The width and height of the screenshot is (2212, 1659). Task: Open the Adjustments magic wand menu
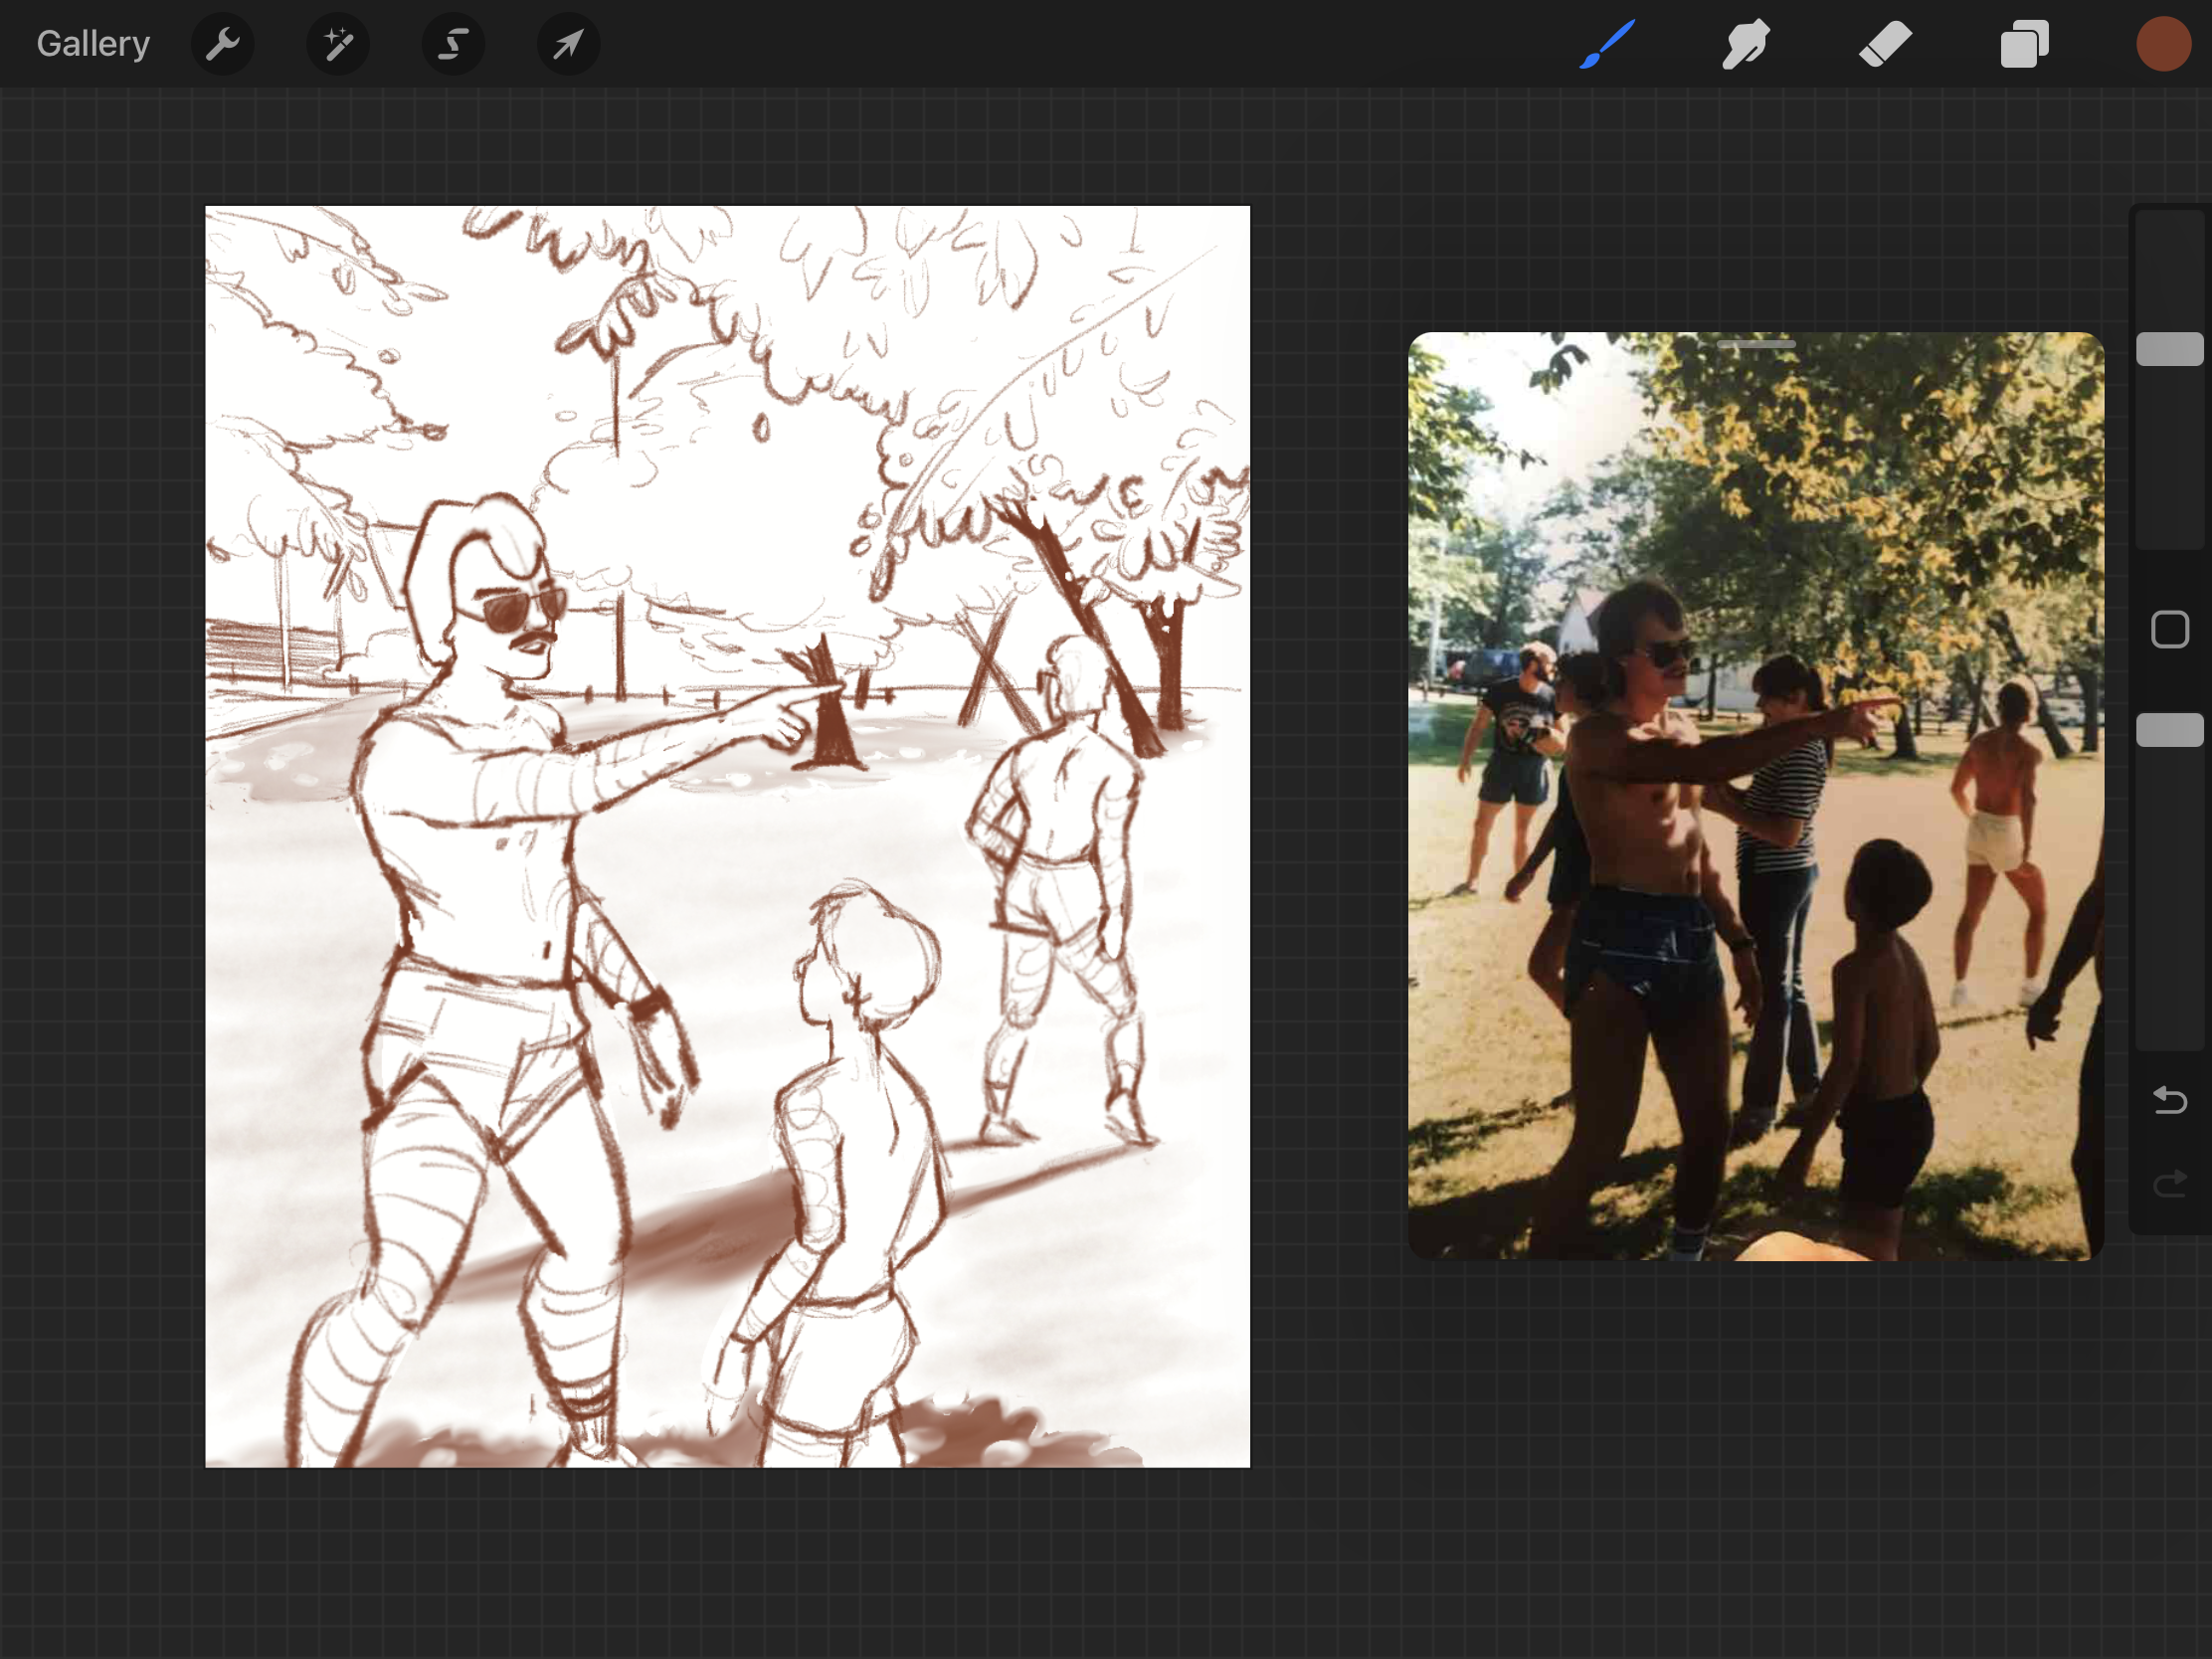[x=338, y=44]
